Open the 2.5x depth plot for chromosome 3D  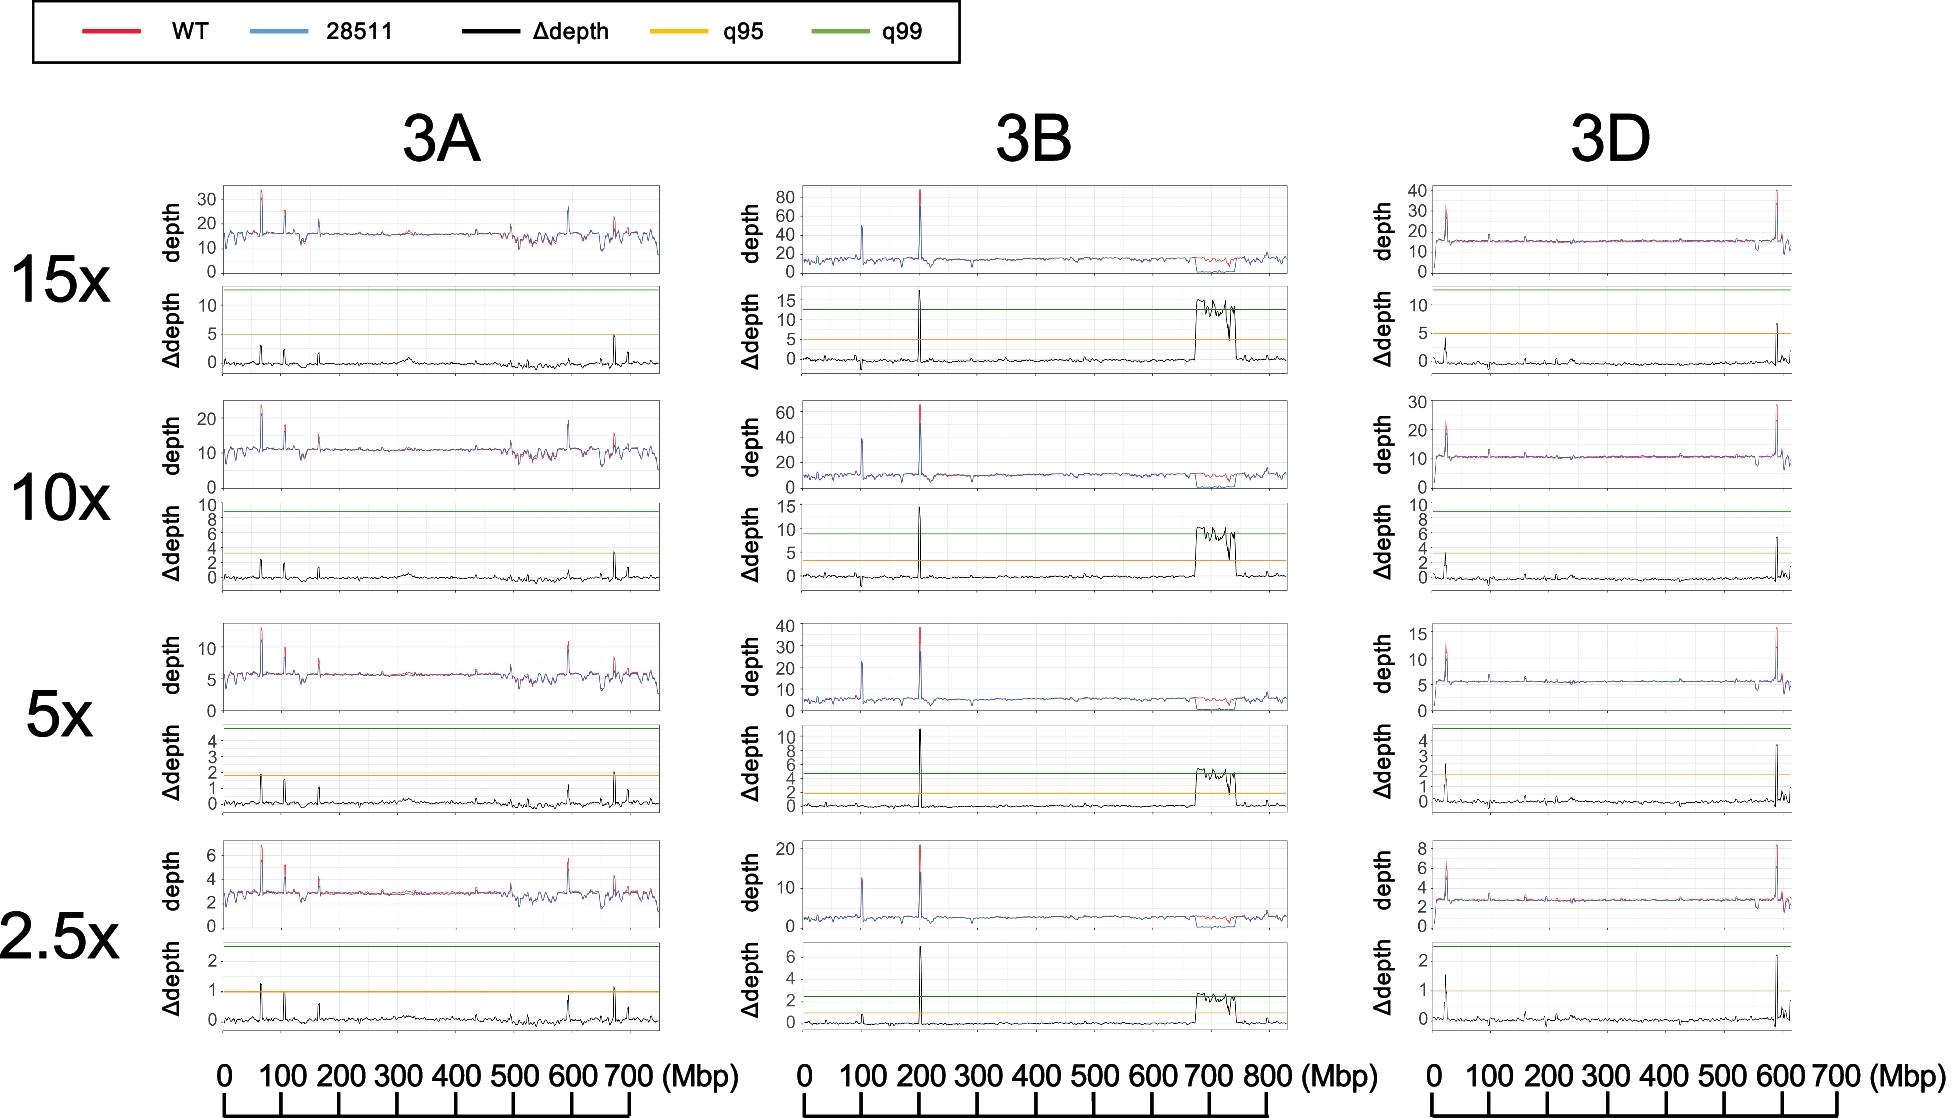point(1611,884)
